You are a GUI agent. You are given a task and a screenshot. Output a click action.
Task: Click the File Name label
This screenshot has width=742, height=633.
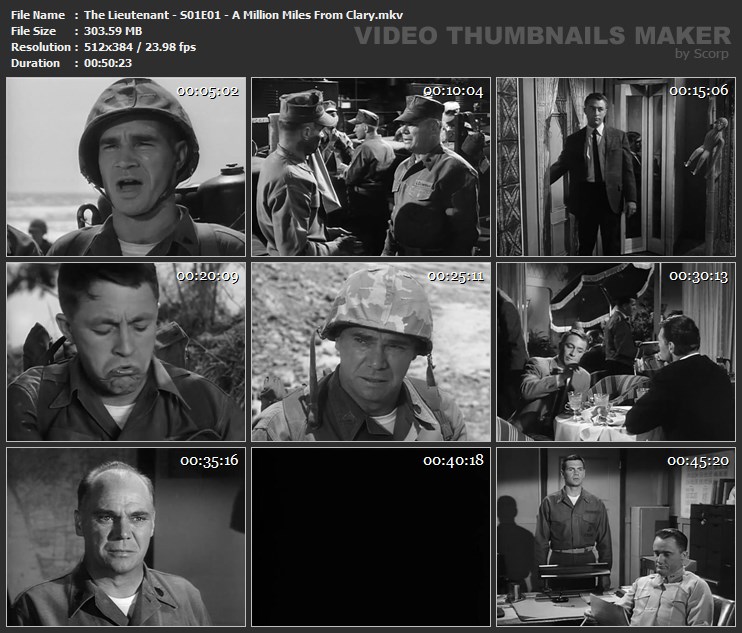[x=38, y=15]
